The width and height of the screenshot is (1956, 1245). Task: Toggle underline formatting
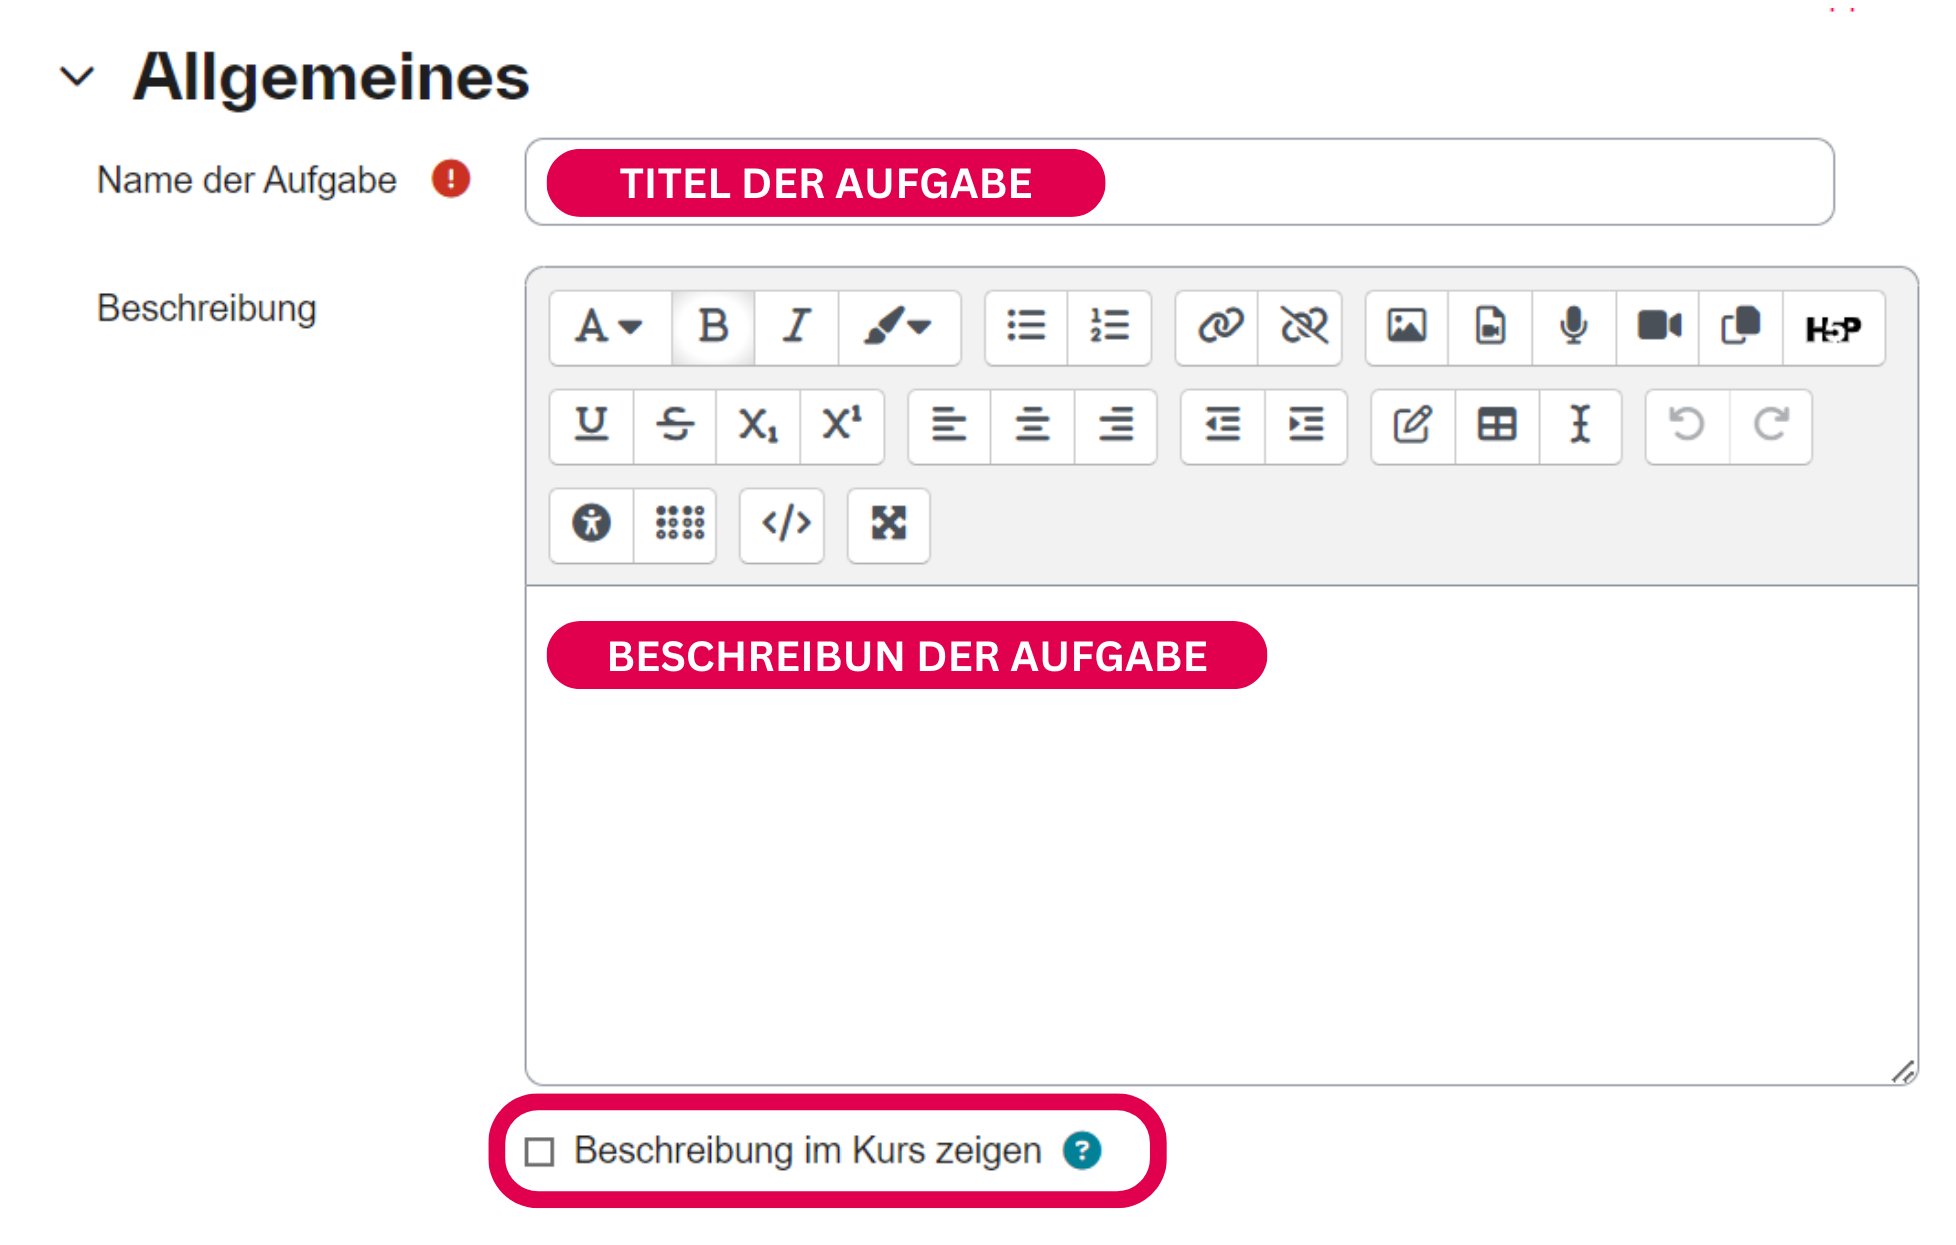pos(591,426)
